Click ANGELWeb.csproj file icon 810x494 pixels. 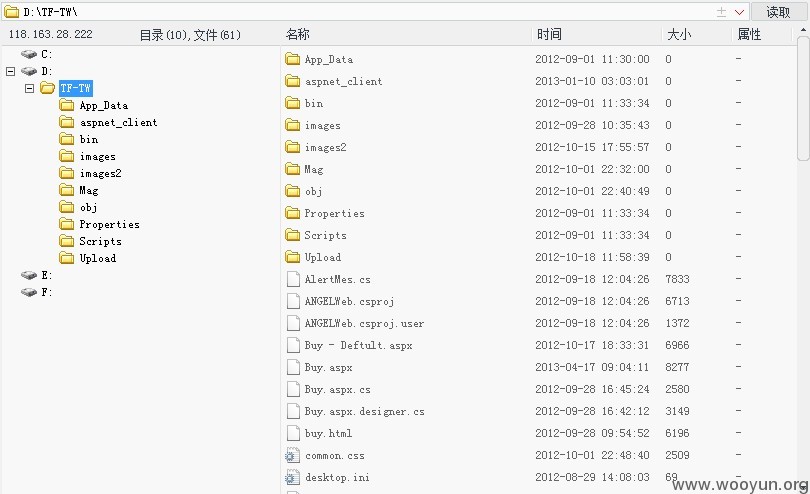click(x=293, y=301)
